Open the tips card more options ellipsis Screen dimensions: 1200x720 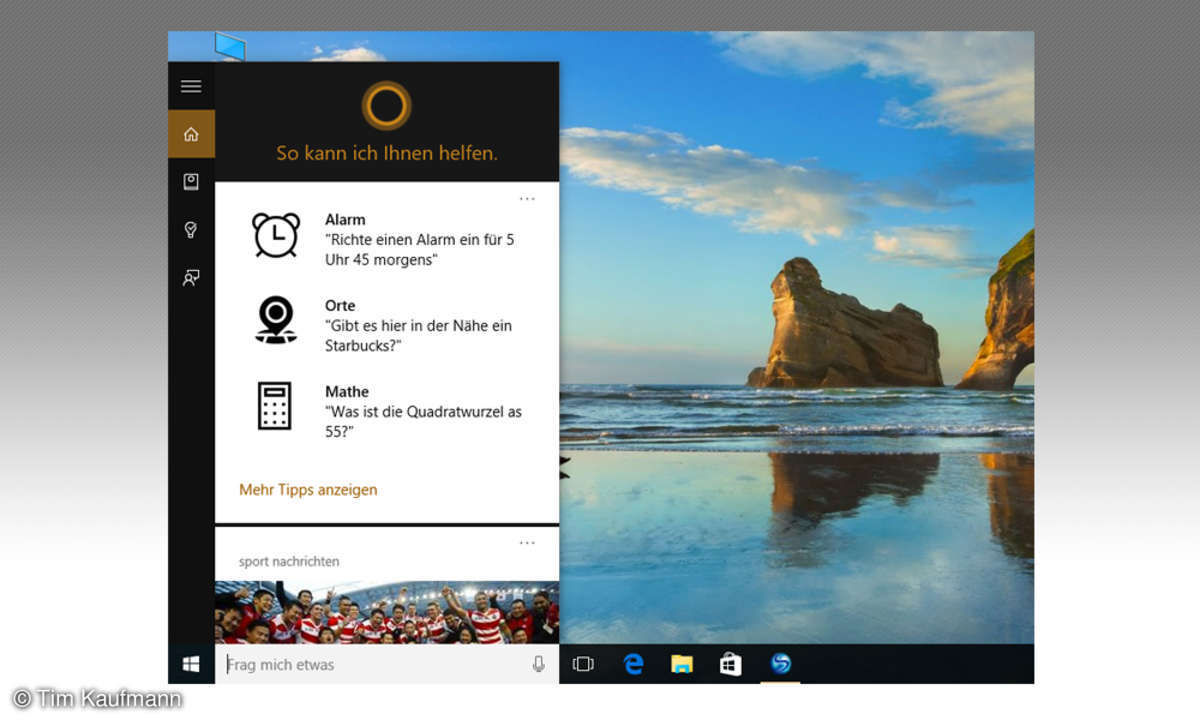pyautogui.click(x=527, y=199)
